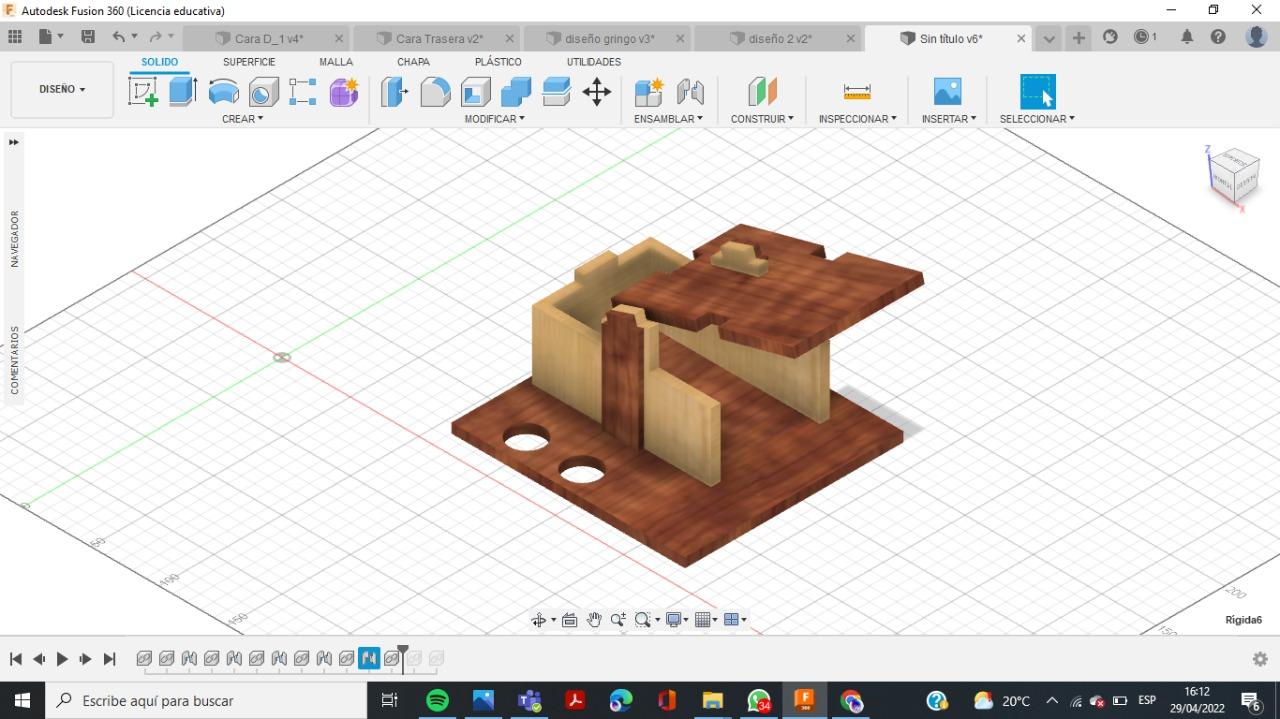The width and height of the screenshot is (1280, 719).
Task: Expand the CREAR dropdown menu
Action: (243, 119)
